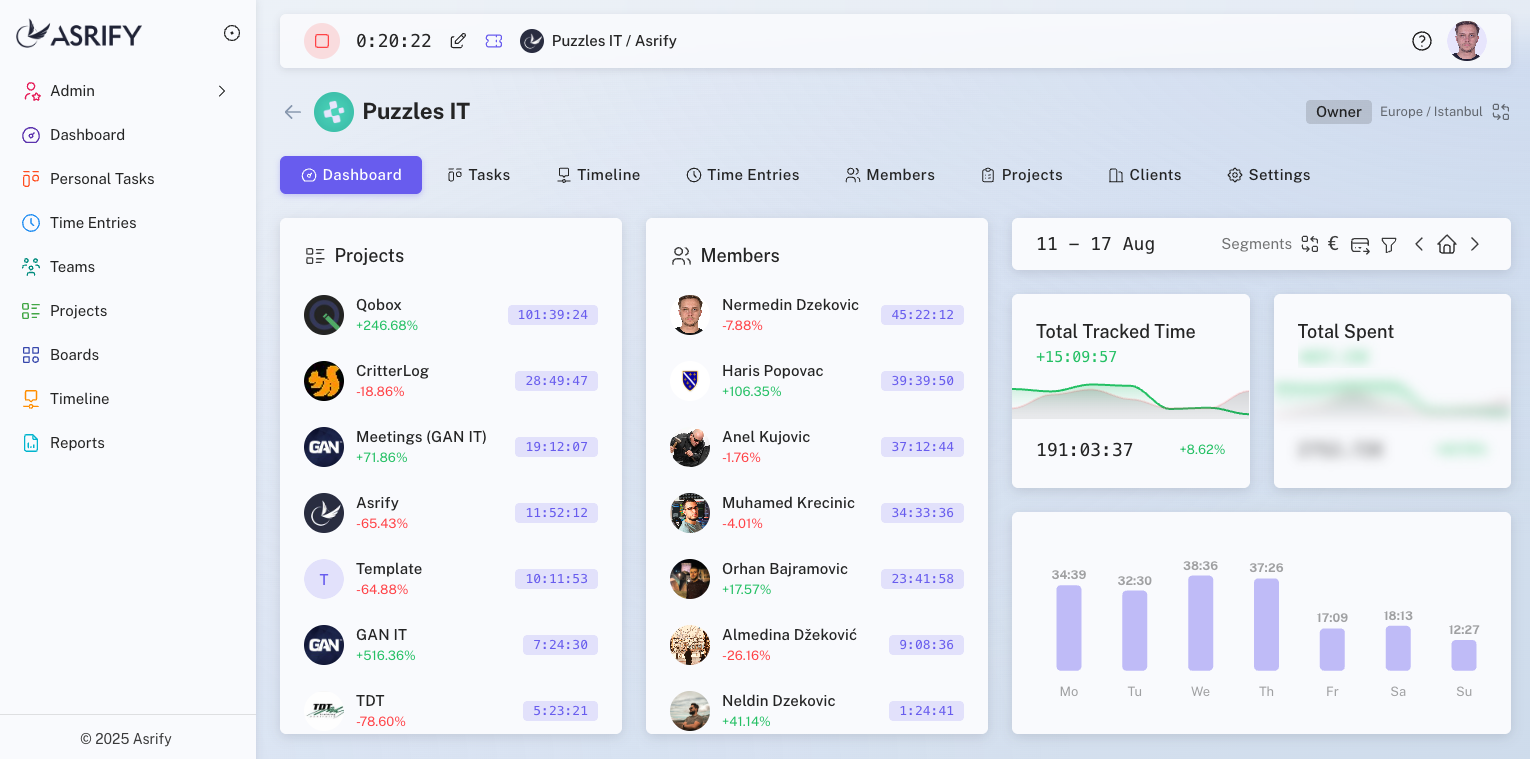Open the TDT project
1530x759 pixels.
[451, 711]
